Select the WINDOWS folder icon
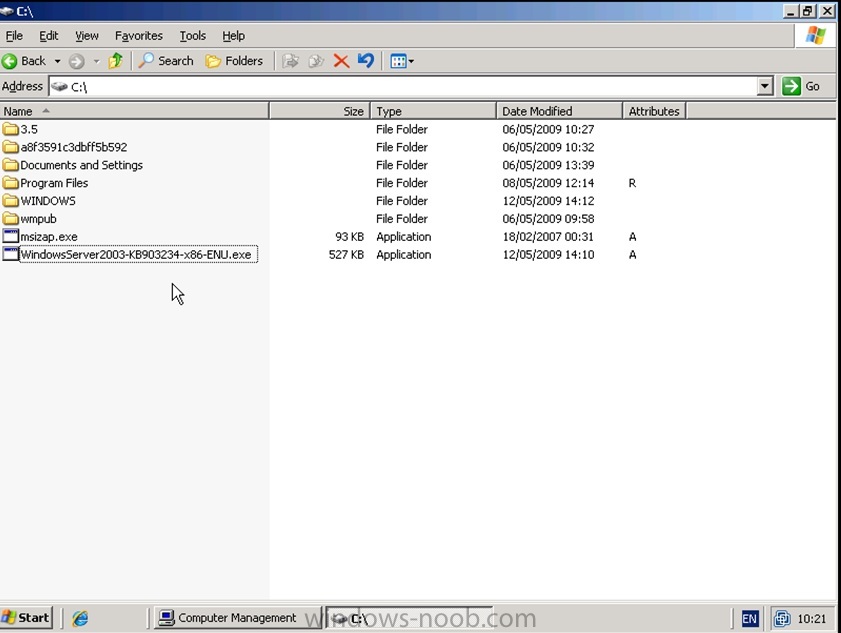841x633 pixels. [10, 201]
